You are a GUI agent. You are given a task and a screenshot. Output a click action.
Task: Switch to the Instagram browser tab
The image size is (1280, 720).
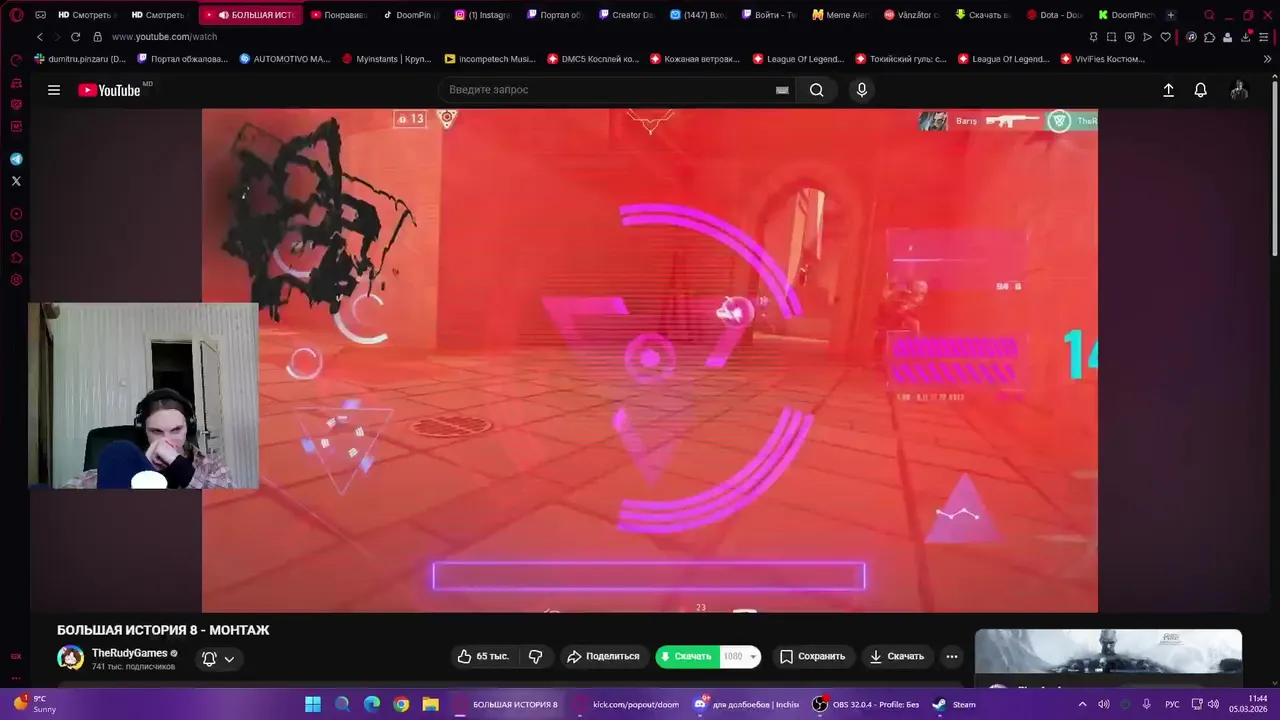pyautogui.click(x=484, y=15)
